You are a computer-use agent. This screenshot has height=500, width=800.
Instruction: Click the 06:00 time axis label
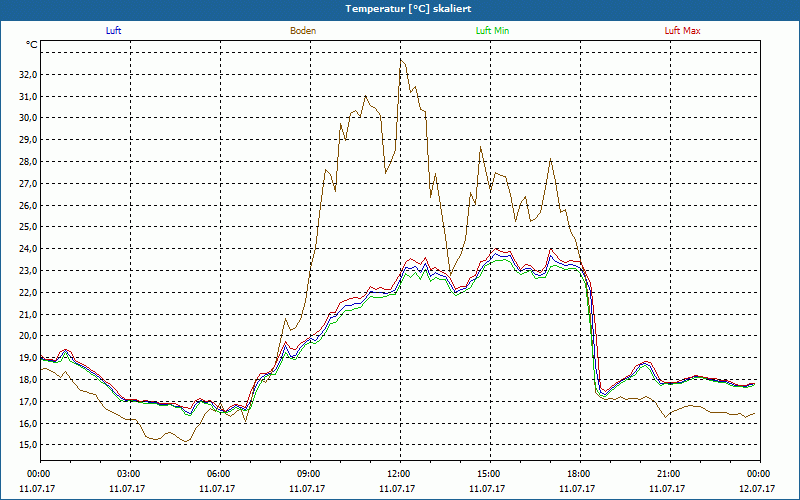[218, 474]
